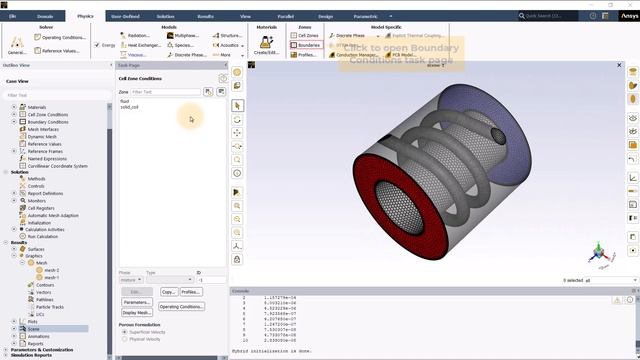640x360 pixels.
Task: Open Discrete Phase in the Models group
Action: 187,55
